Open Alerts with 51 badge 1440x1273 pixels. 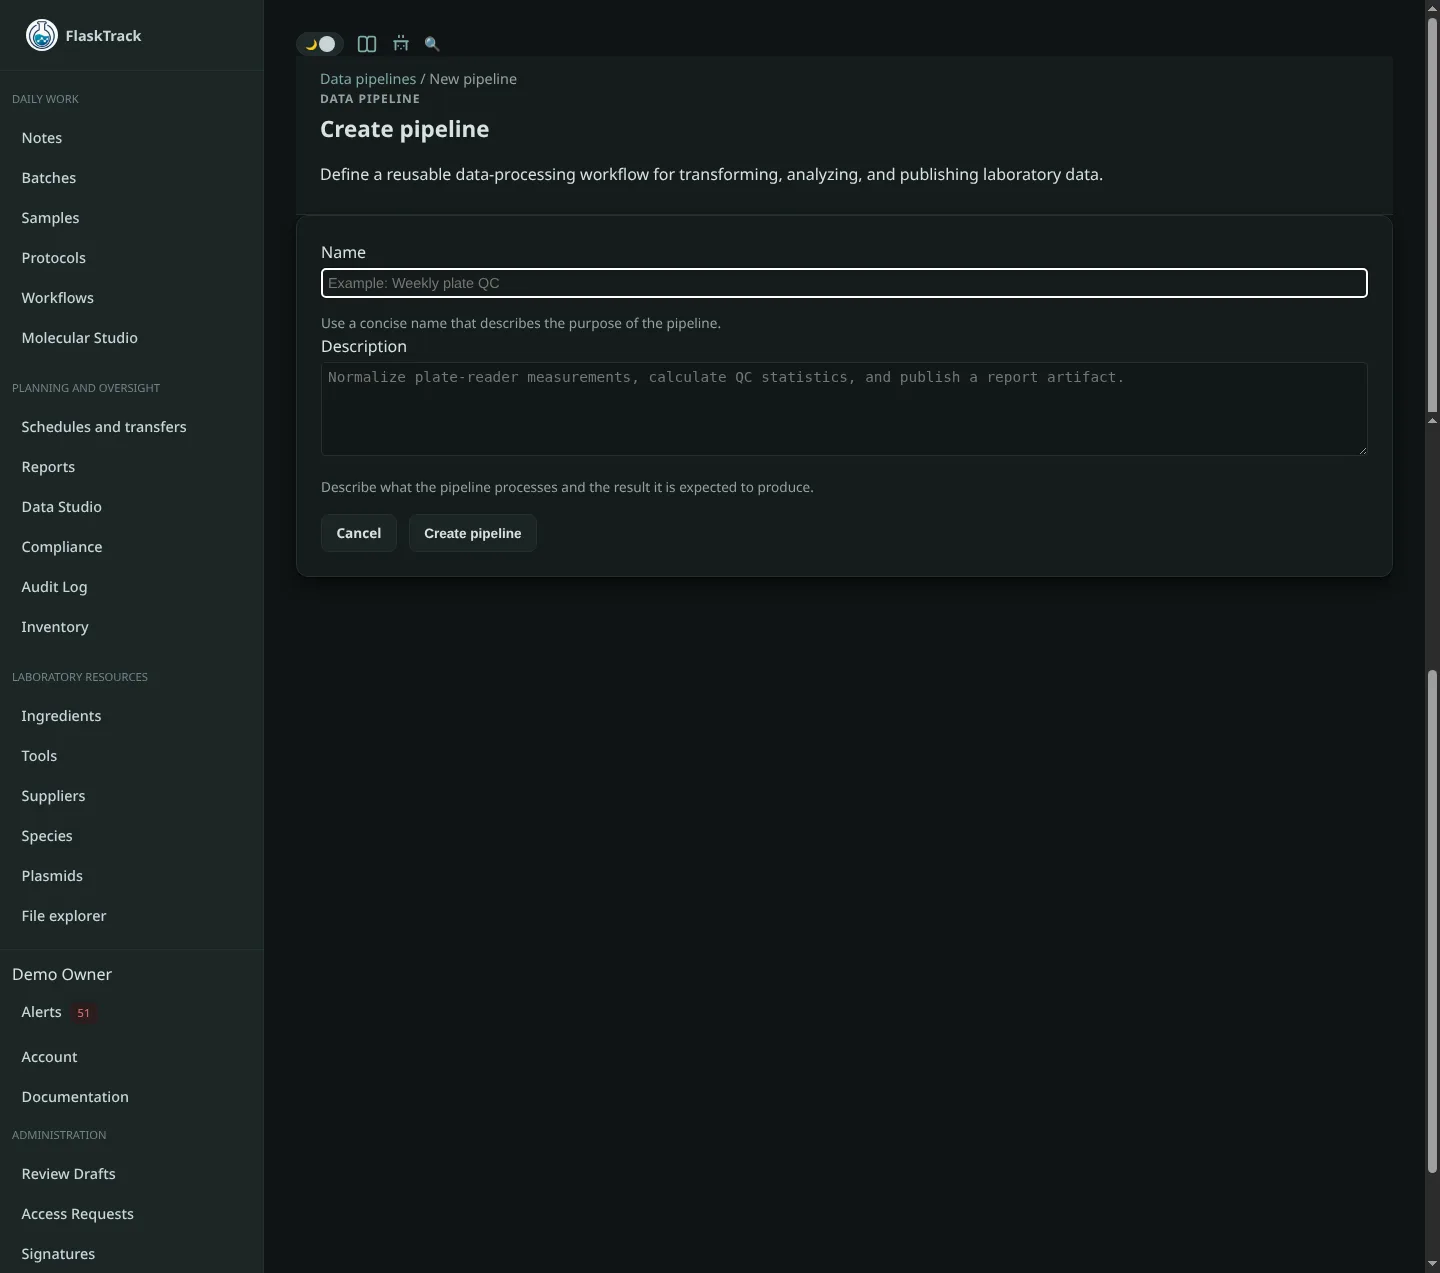pos(58,1012)
